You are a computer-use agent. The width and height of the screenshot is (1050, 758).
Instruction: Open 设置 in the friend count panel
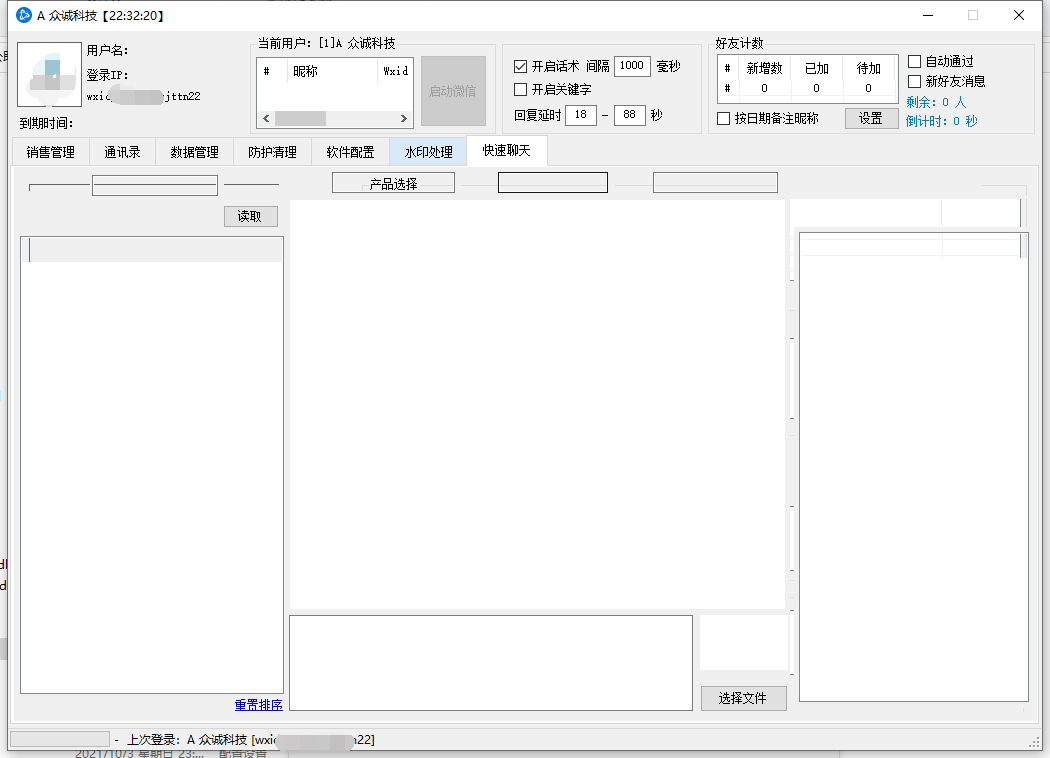point(871,118)
